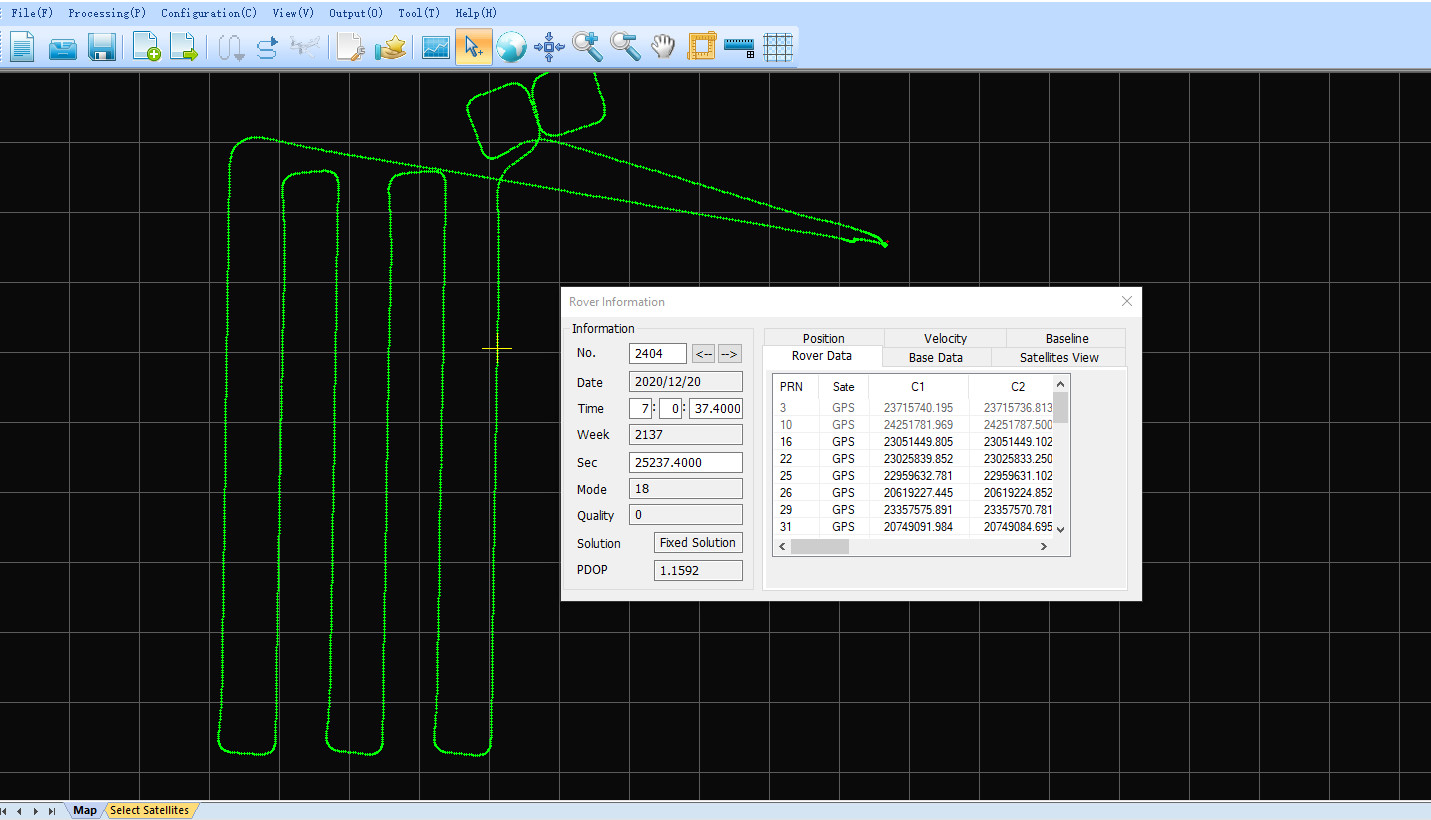Select the zoom in magnifier tool

coord(587,47)
